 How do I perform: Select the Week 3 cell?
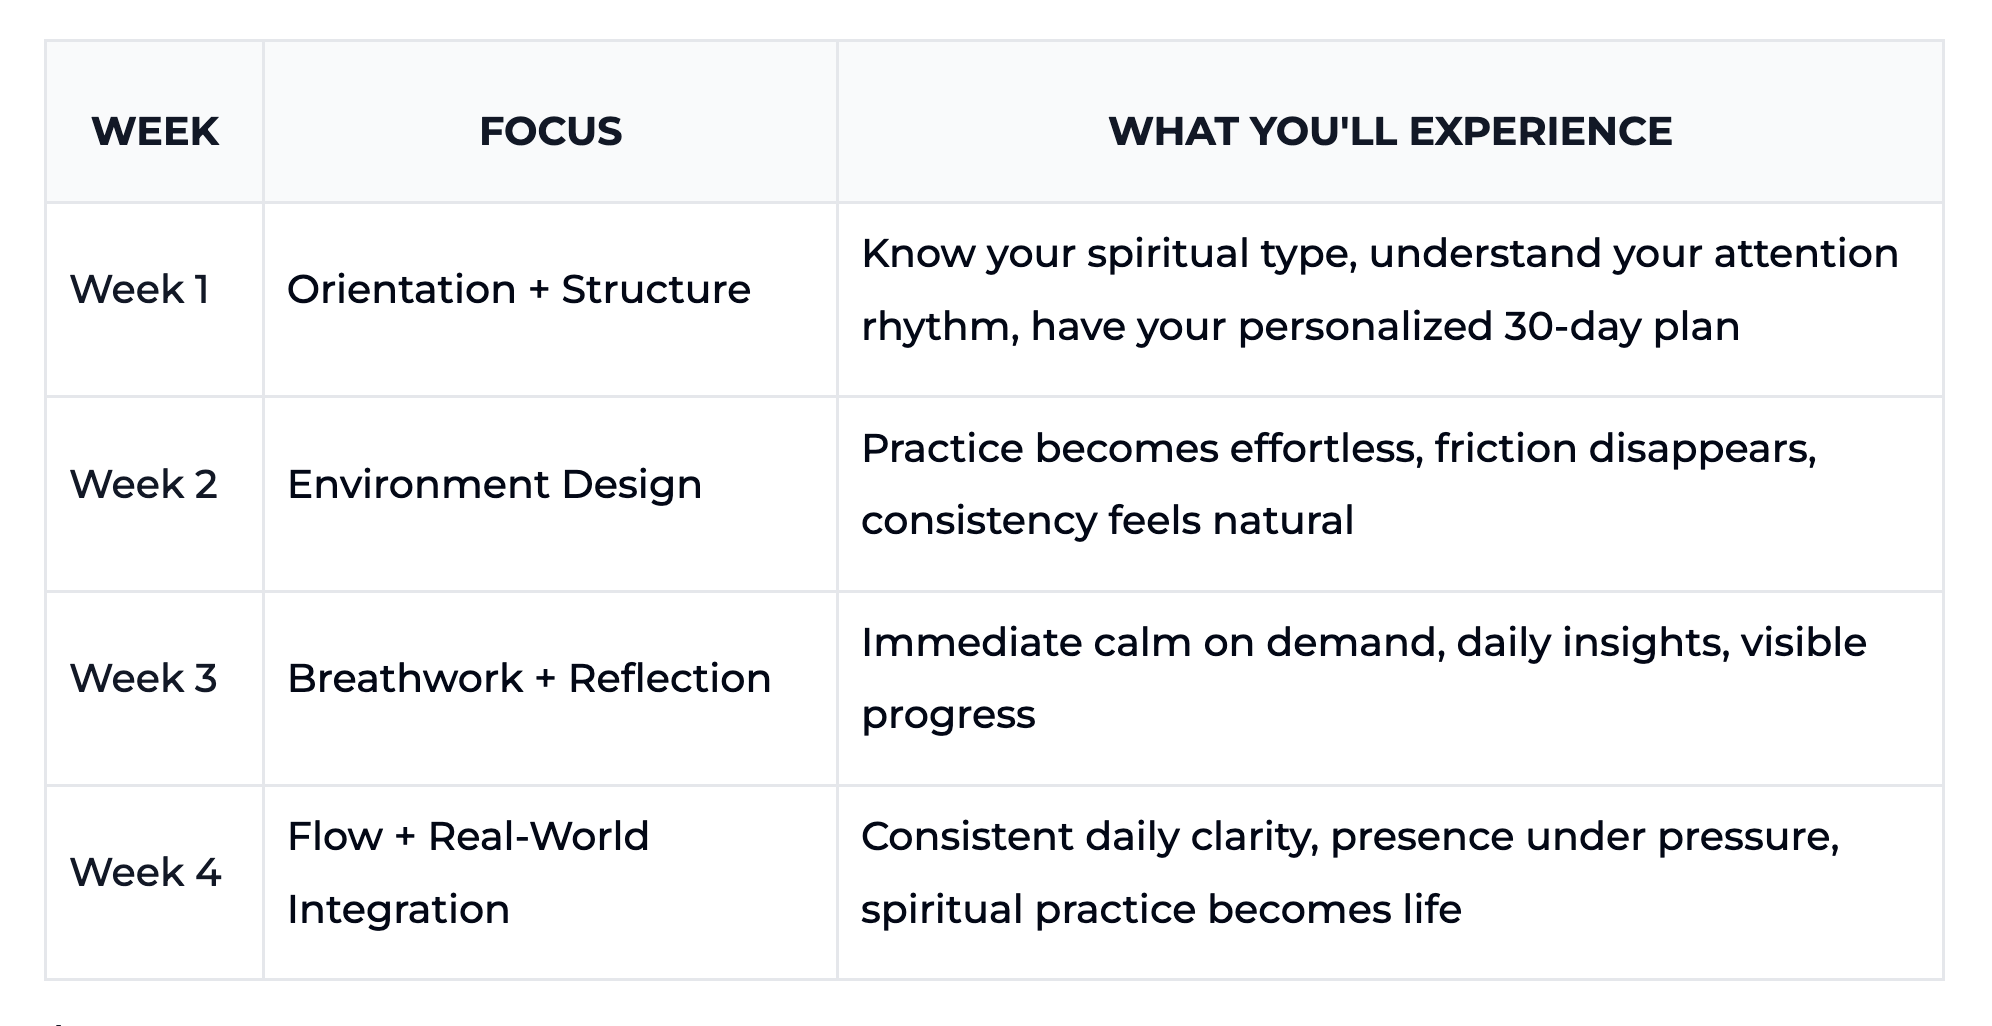pyautogui.click(x=143, y=679)
